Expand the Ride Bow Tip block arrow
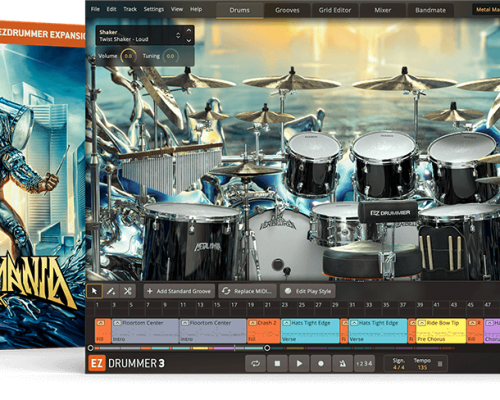This screenshot has width=500, height=400. pos(422,323)
